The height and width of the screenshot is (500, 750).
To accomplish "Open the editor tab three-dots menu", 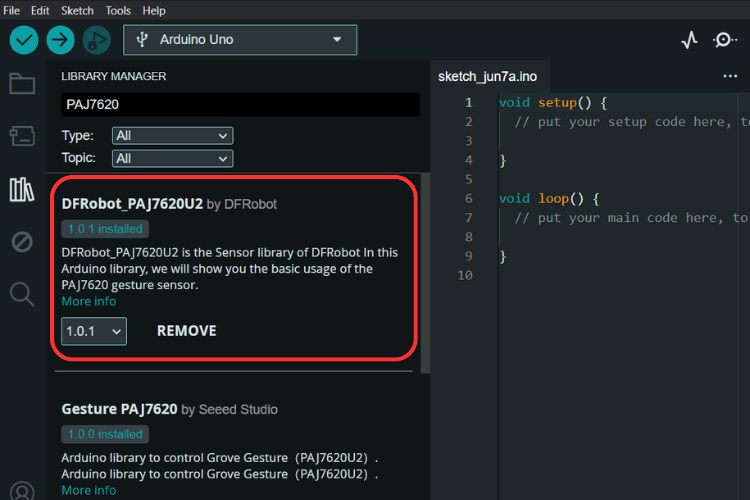I will (730, 76).
